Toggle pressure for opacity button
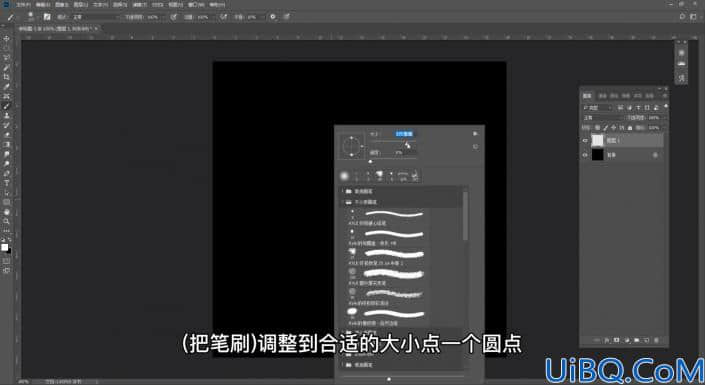 [174, 17]
